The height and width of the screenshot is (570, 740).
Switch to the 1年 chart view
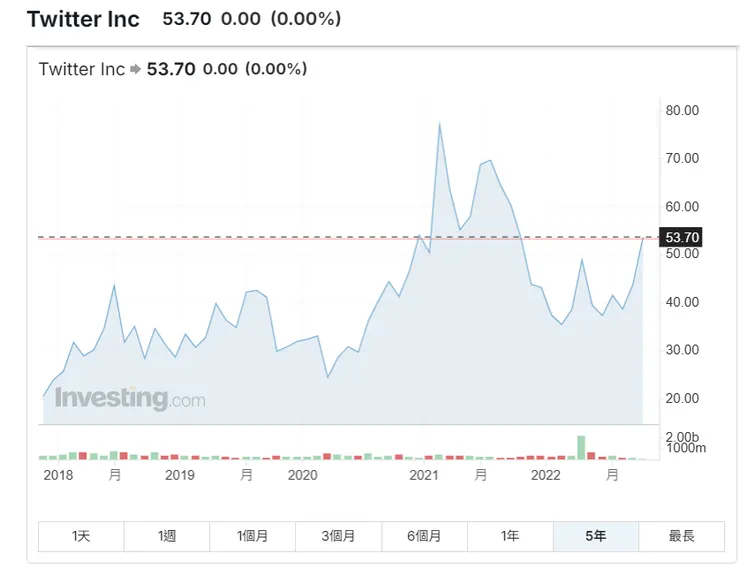(510, 536)
